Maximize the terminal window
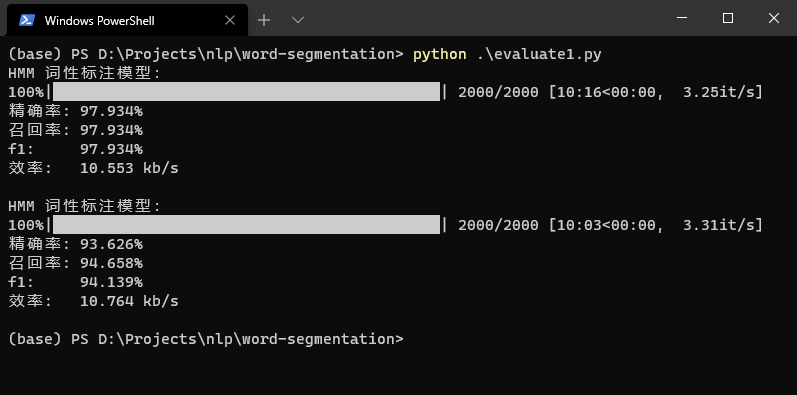This screenshot has height=395, width=797. (728, 18)
